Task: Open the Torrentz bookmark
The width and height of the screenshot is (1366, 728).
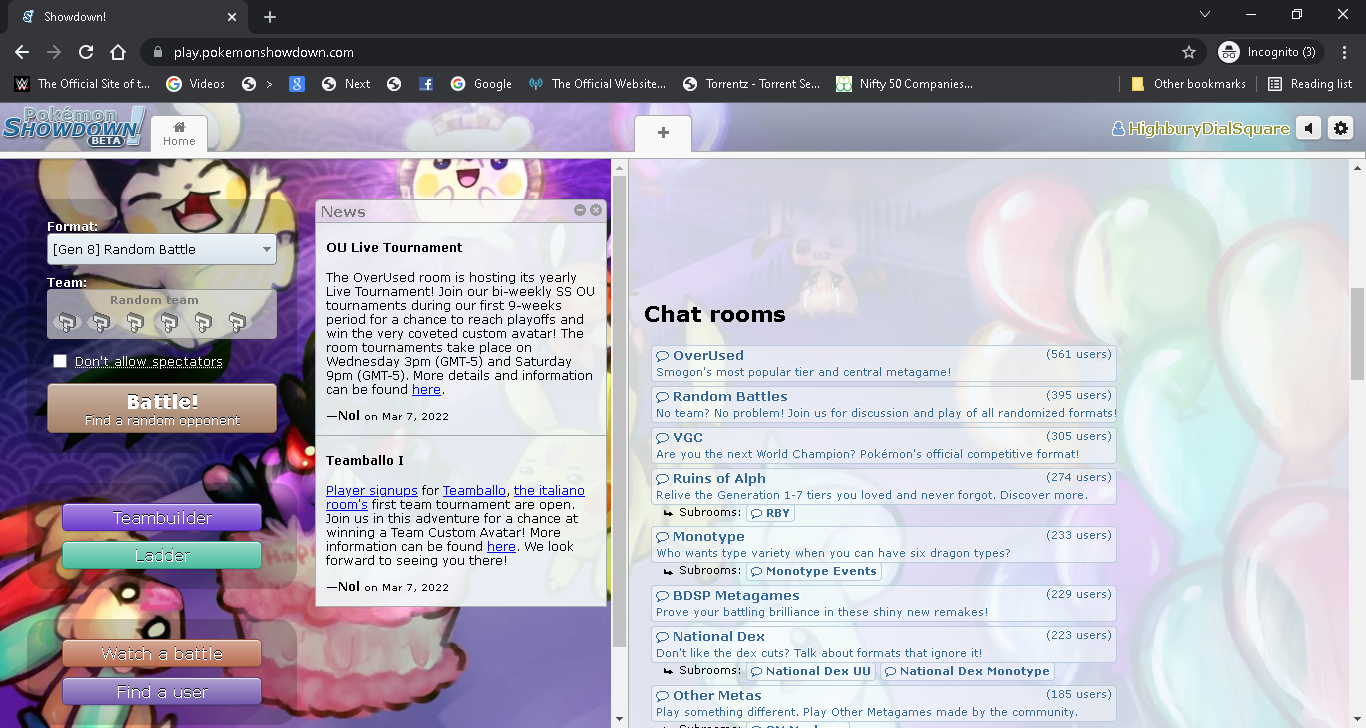Action: click(x=752, y=84)
